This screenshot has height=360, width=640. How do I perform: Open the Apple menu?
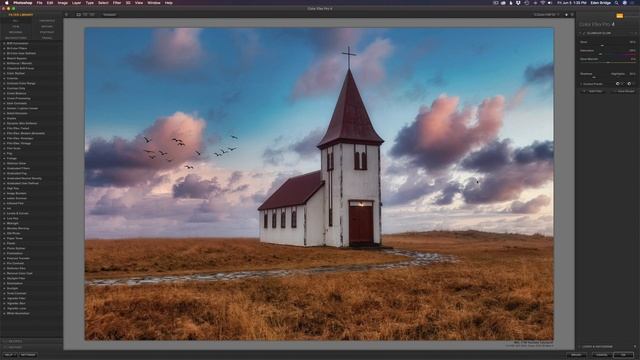6,3
